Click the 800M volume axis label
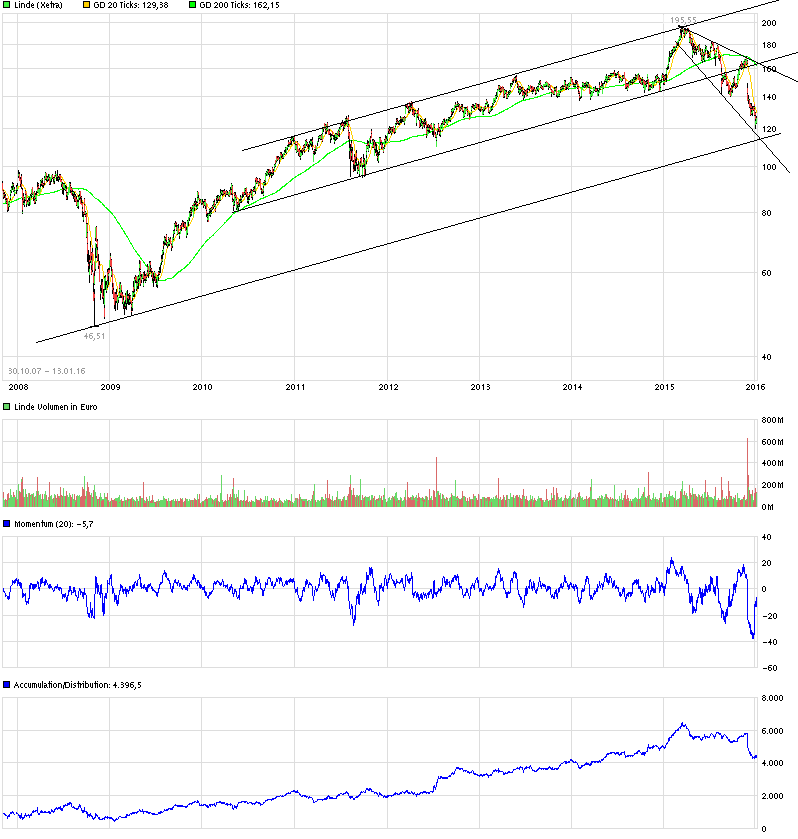Screen dimensions: 798x839 773,420
